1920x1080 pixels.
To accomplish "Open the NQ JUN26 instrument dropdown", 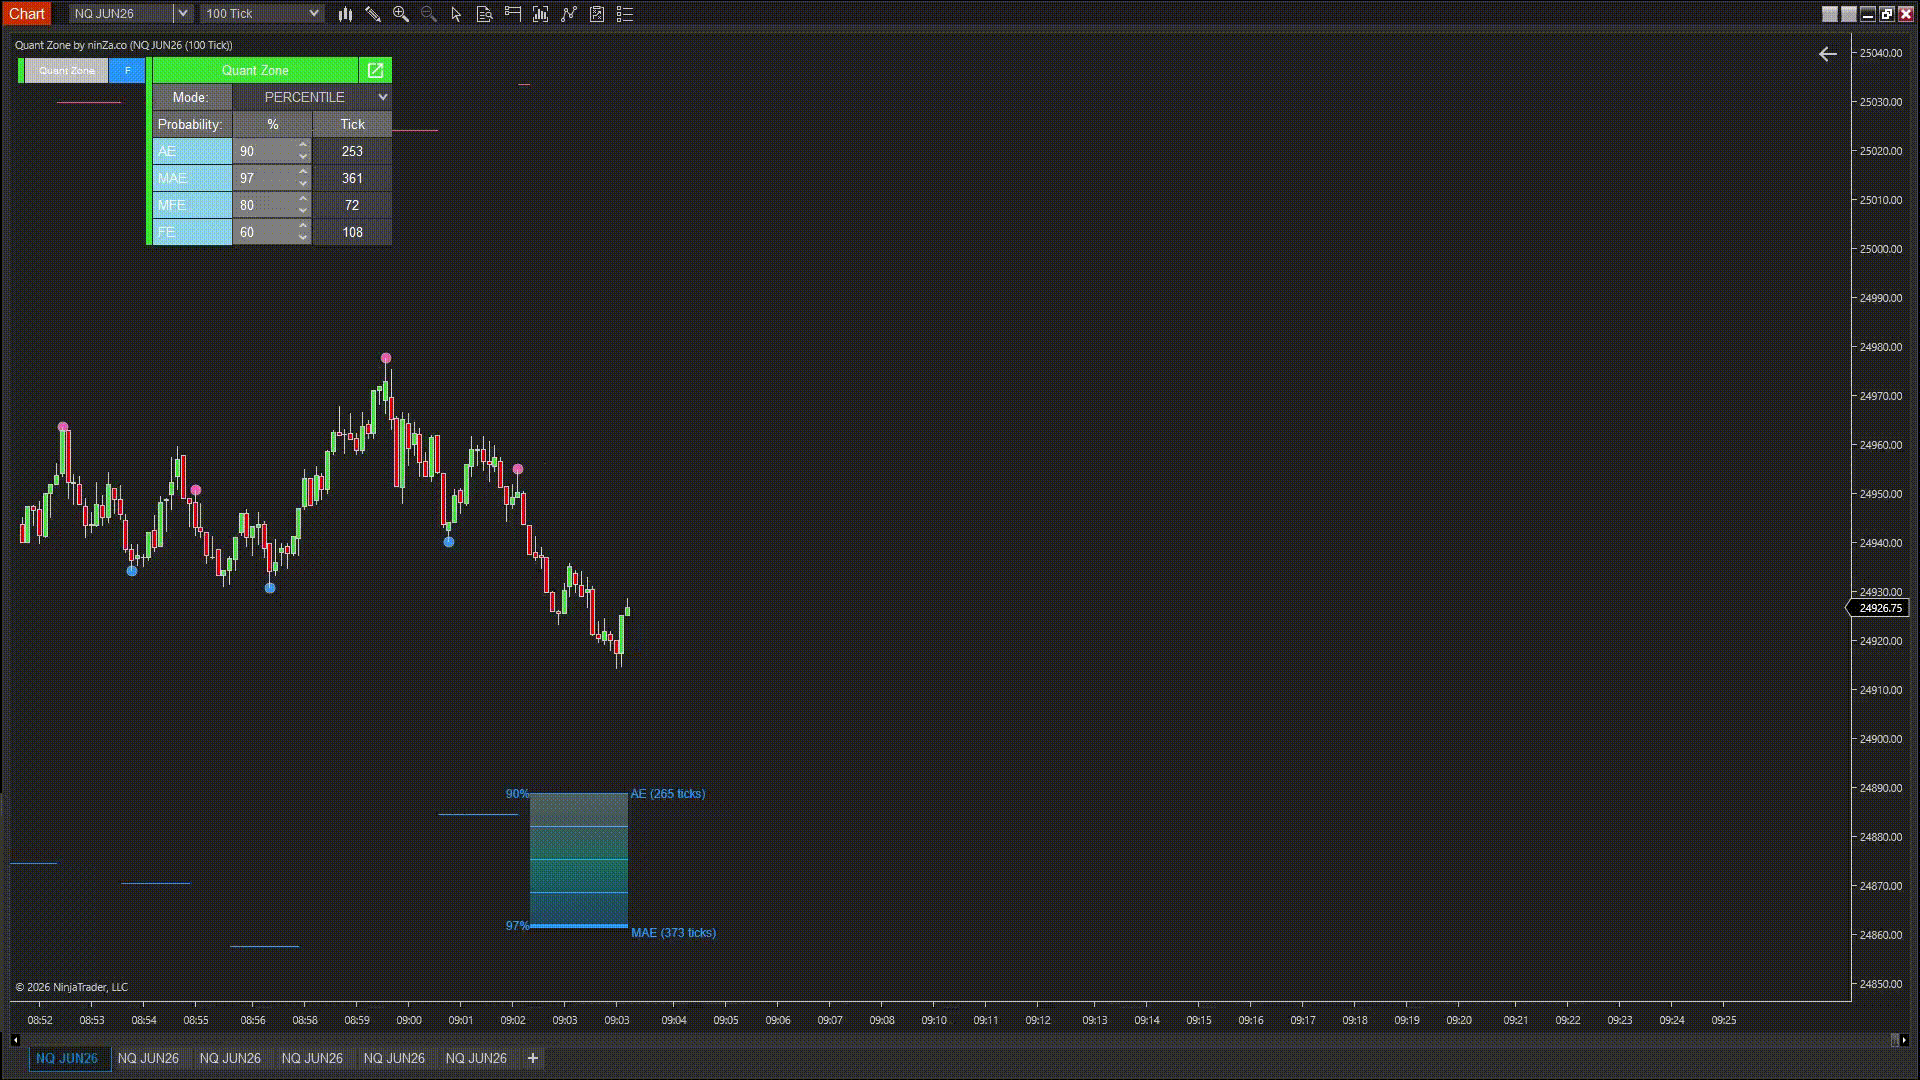I will (x=181, y=13).
